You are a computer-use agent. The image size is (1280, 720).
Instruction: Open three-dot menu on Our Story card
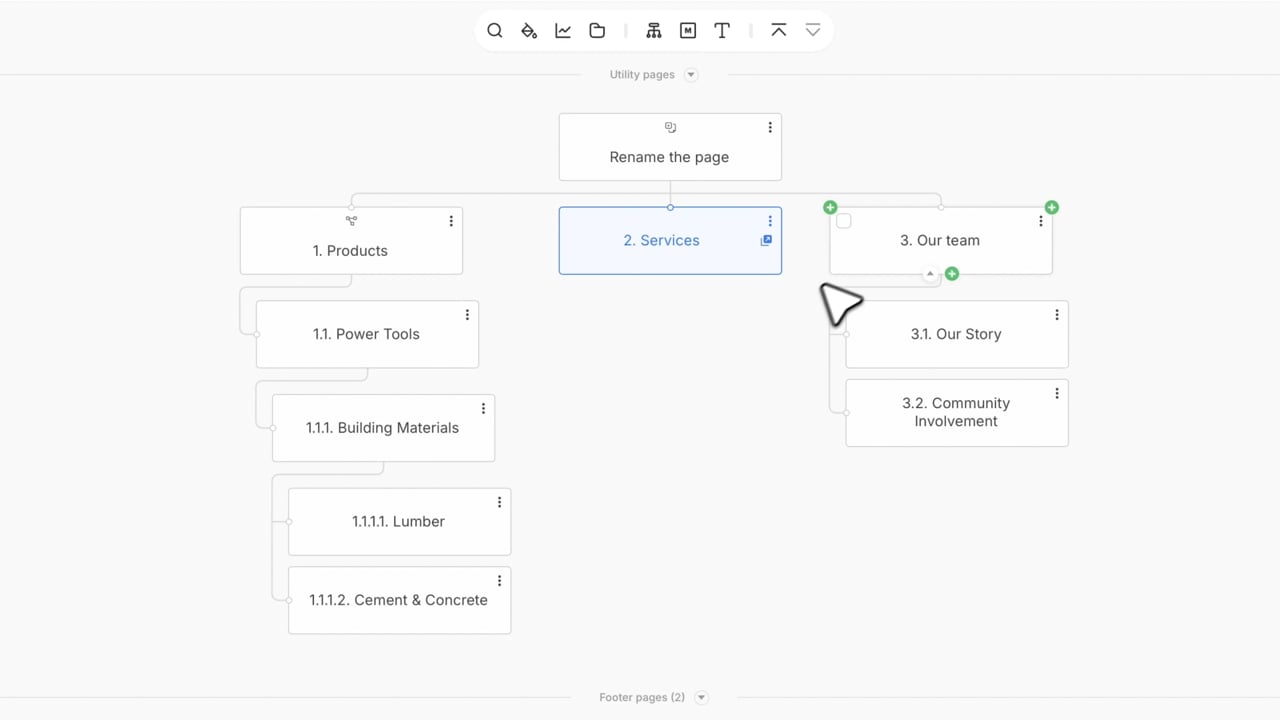tap(1057, 315)
